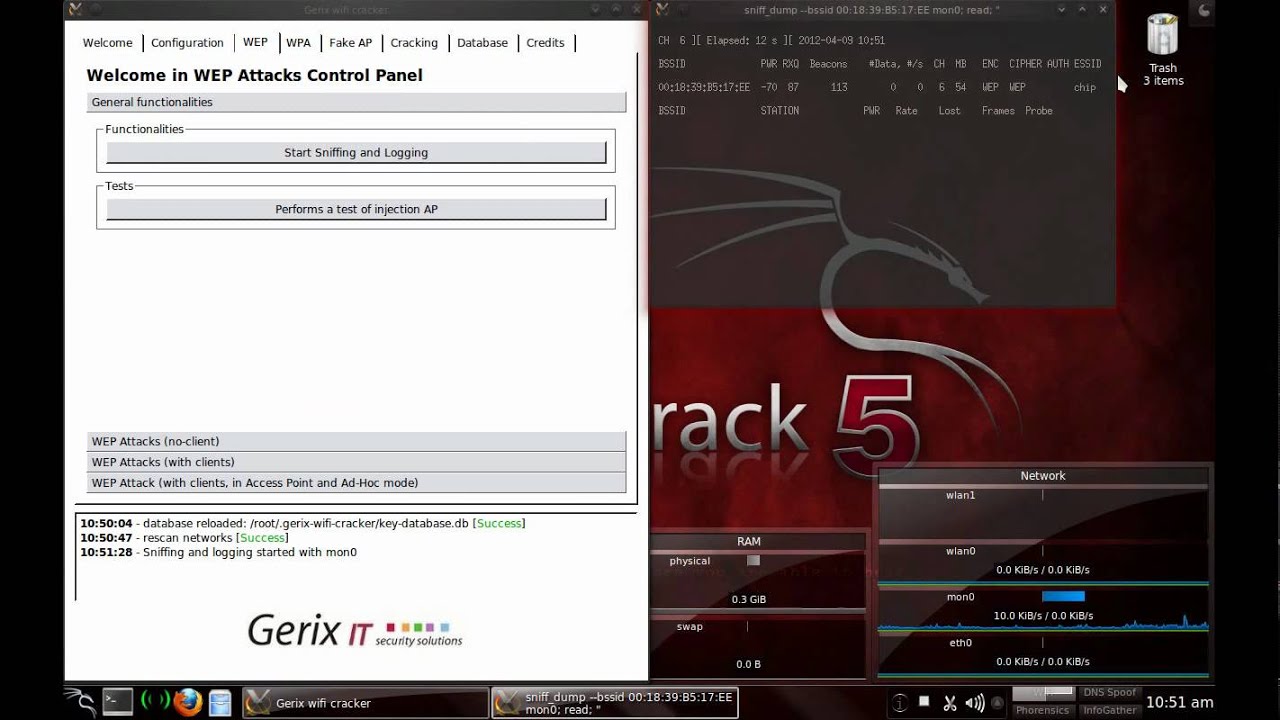
Task: Click the mon0 network traffic bar
Action: point(1063,597)
